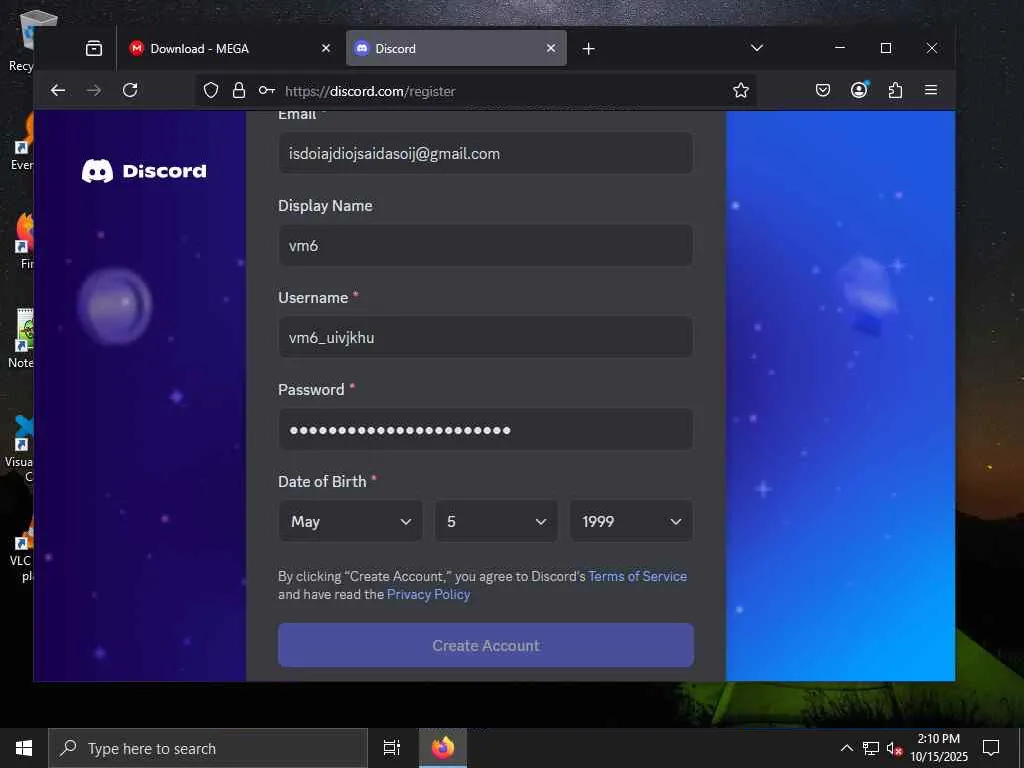Image resolution: width=1024 pixels, height=768 pixels.
Task: Click the Firefox taskbar icon
Action: (443, 748)
